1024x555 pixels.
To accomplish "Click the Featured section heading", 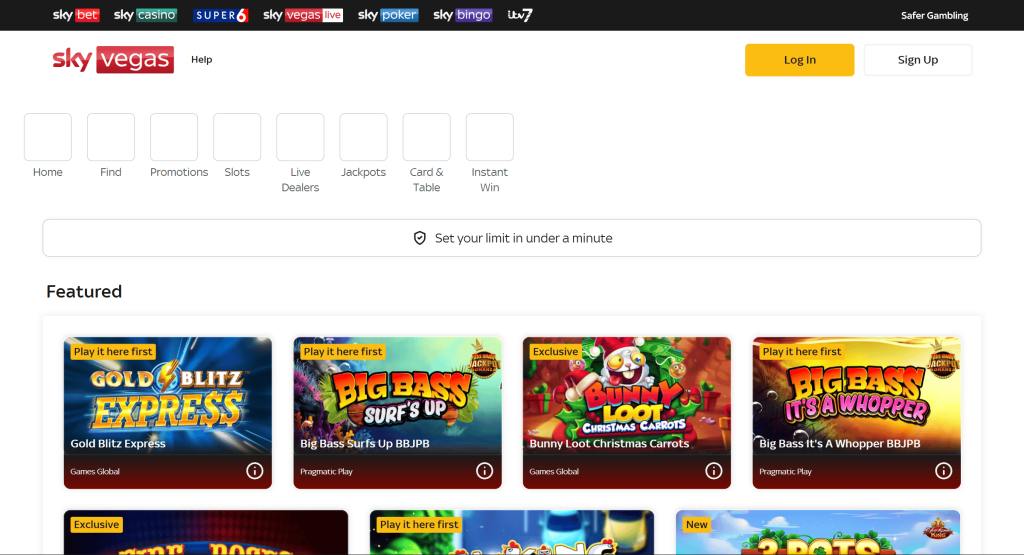I will click(x=84, y=291).
